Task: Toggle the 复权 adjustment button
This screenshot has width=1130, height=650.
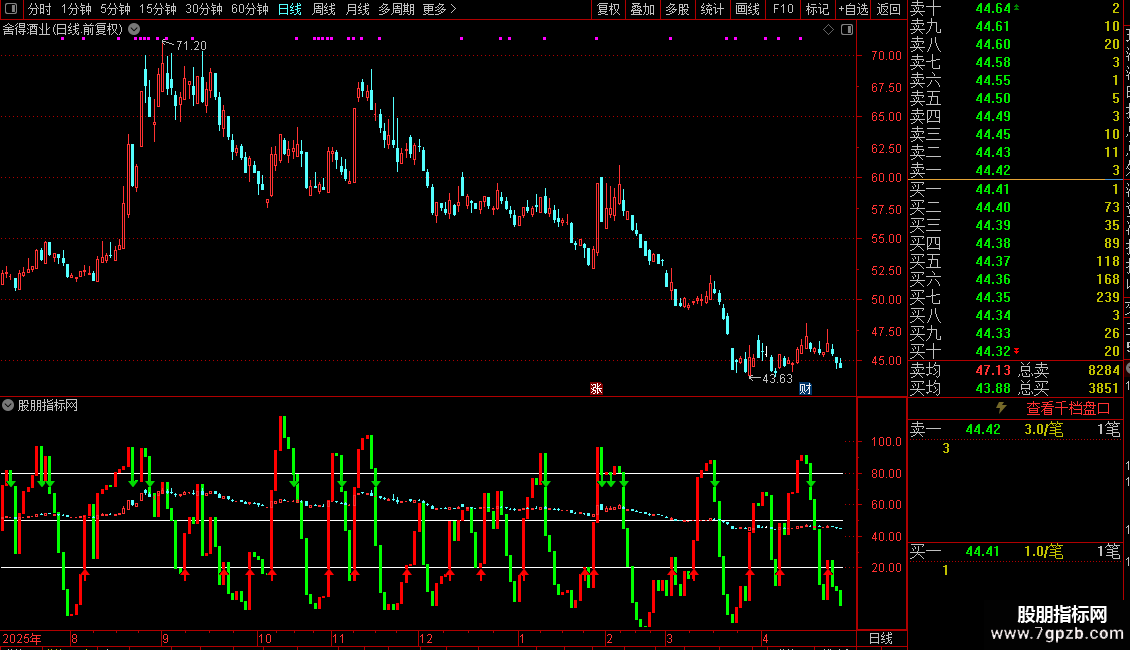Action: tap(608, 9)
